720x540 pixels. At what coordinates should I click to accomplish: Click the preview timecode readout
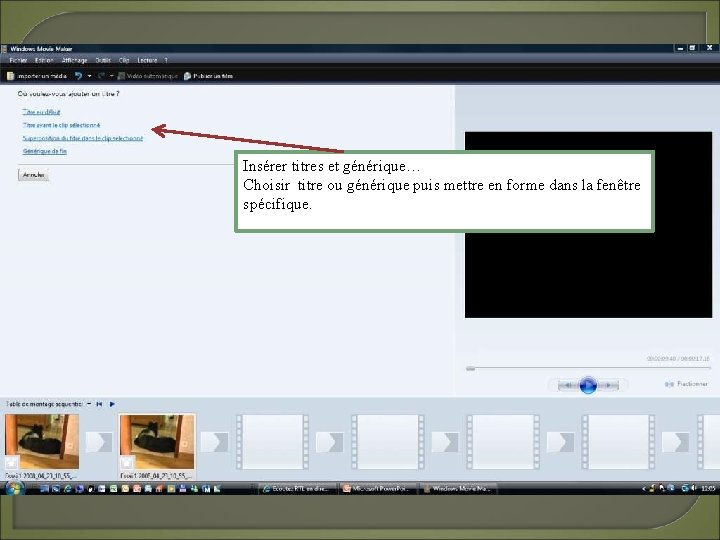tap(678, 358)
